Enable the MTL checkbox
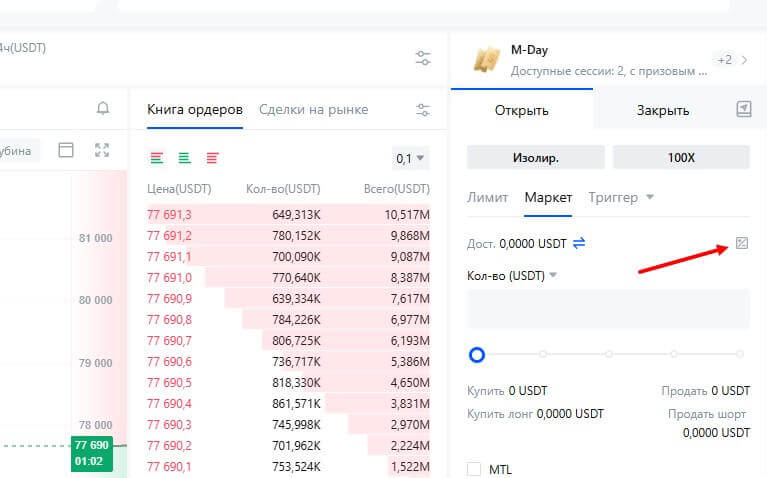 coord(474,469)
